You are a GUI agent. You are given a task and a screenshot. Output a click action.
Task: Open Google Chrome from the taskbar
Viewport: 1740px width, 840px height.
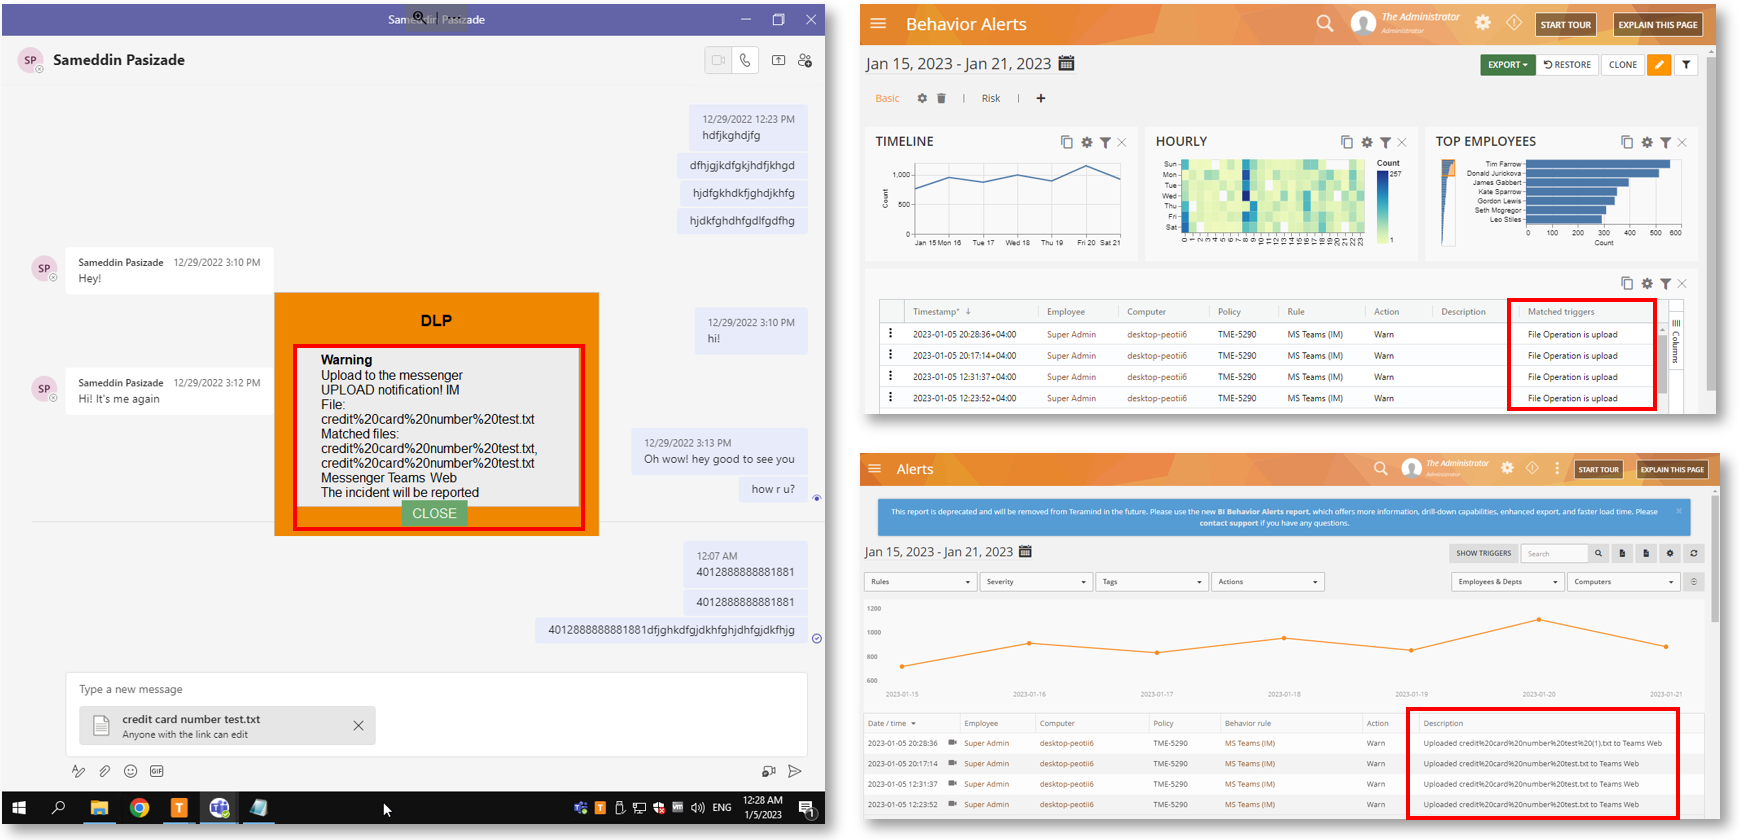pos(139,808)
